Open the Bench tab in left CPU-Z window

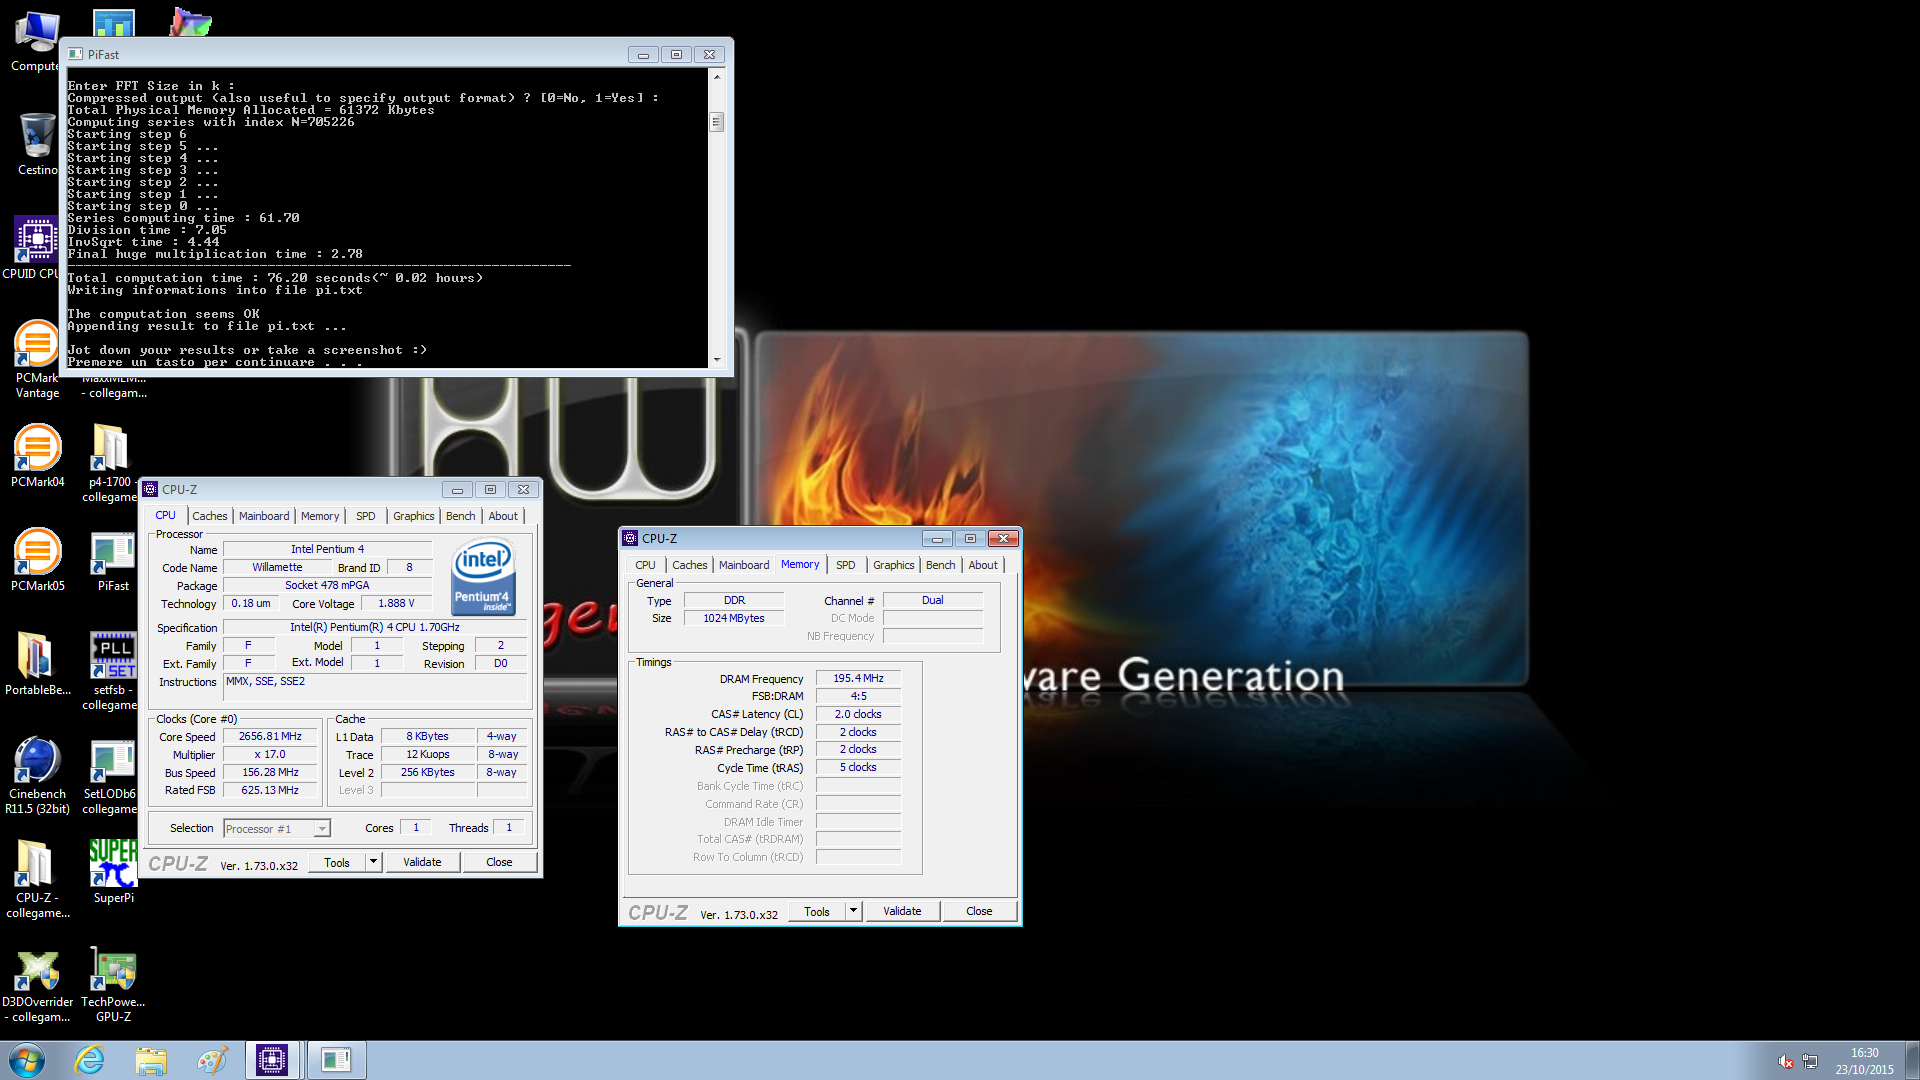461,516
